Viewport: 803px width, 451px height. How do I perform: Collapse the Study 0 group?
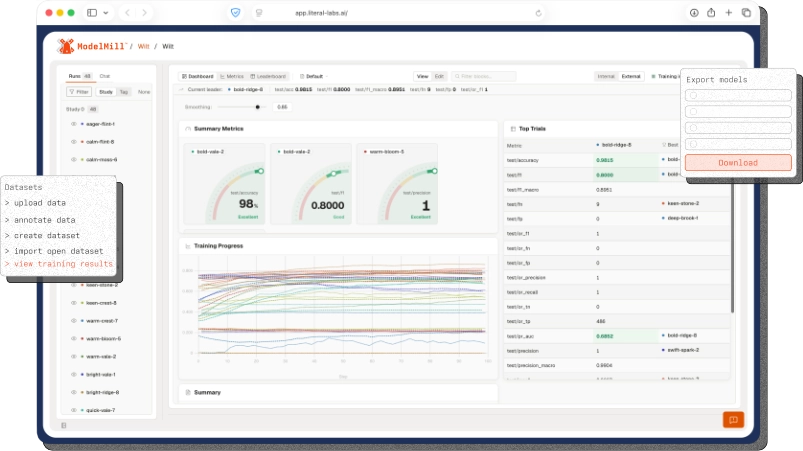coord(81,109)
